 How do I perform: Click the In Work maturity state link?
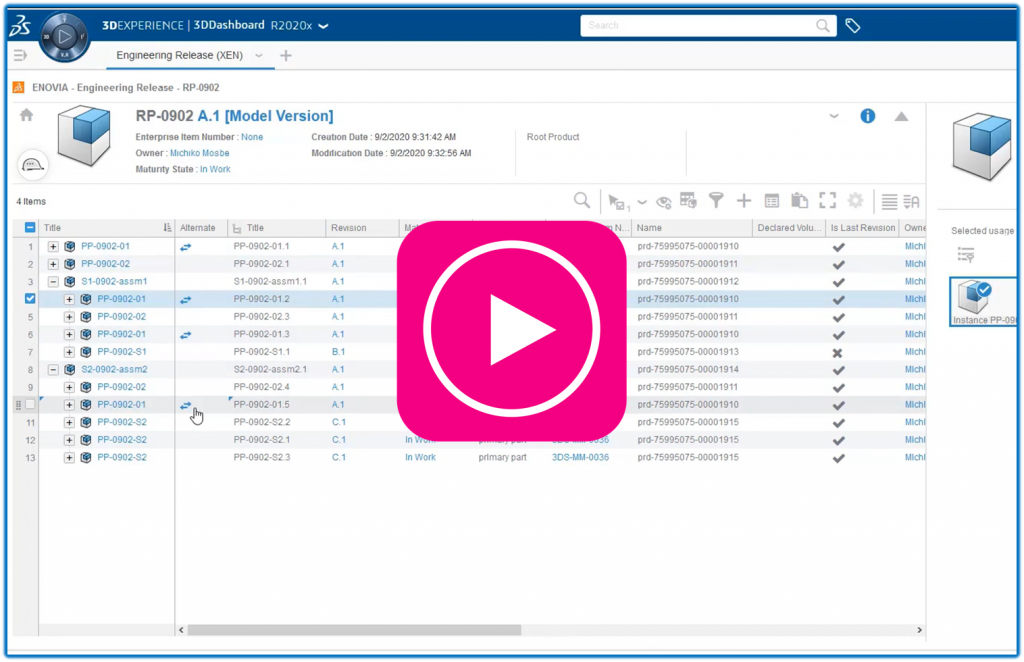pos(215,169)
